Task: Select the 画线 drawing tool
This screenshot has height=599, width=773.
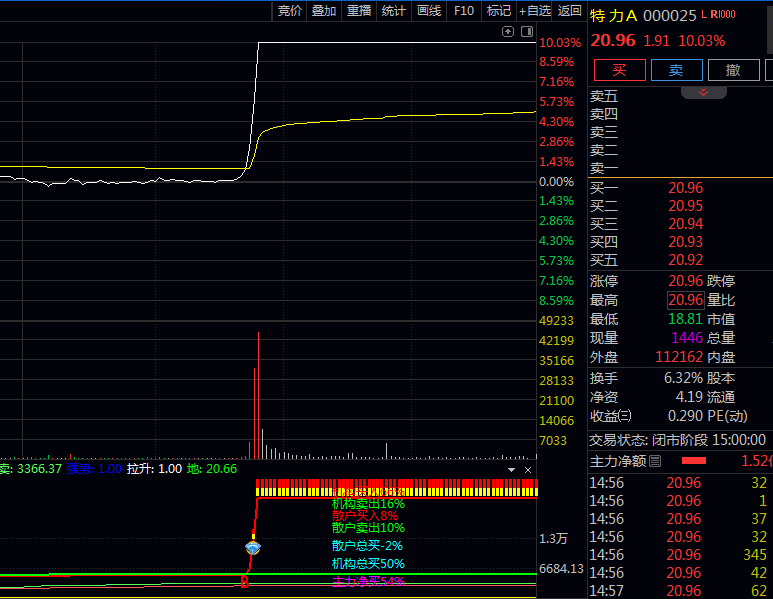Action: 429,11
